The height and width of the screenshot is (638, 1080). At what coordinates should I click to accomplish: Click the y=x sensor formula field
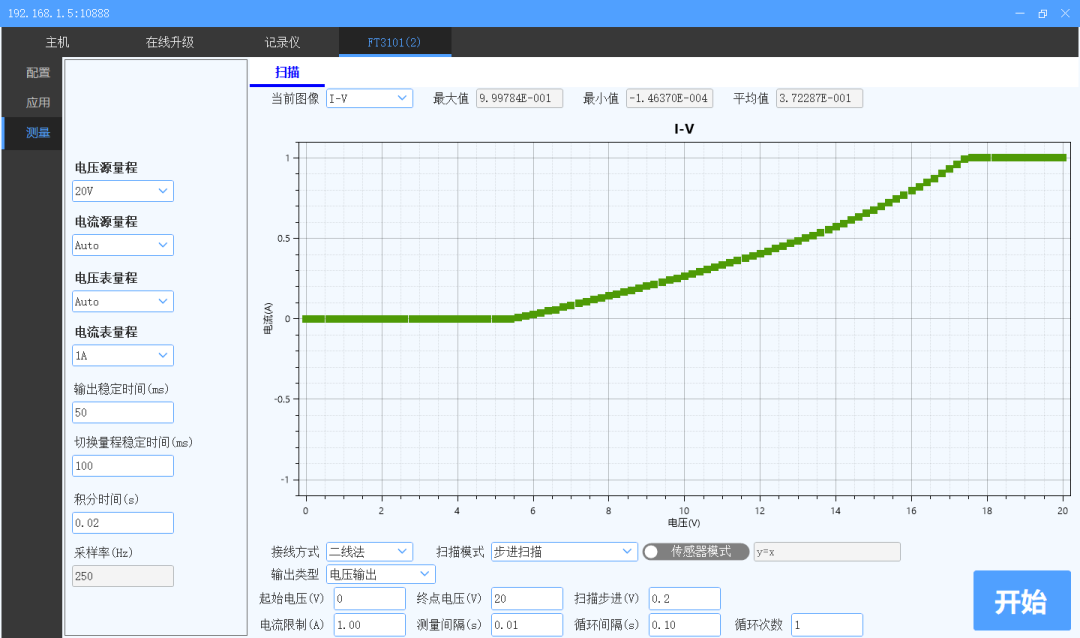coord(827,552)
